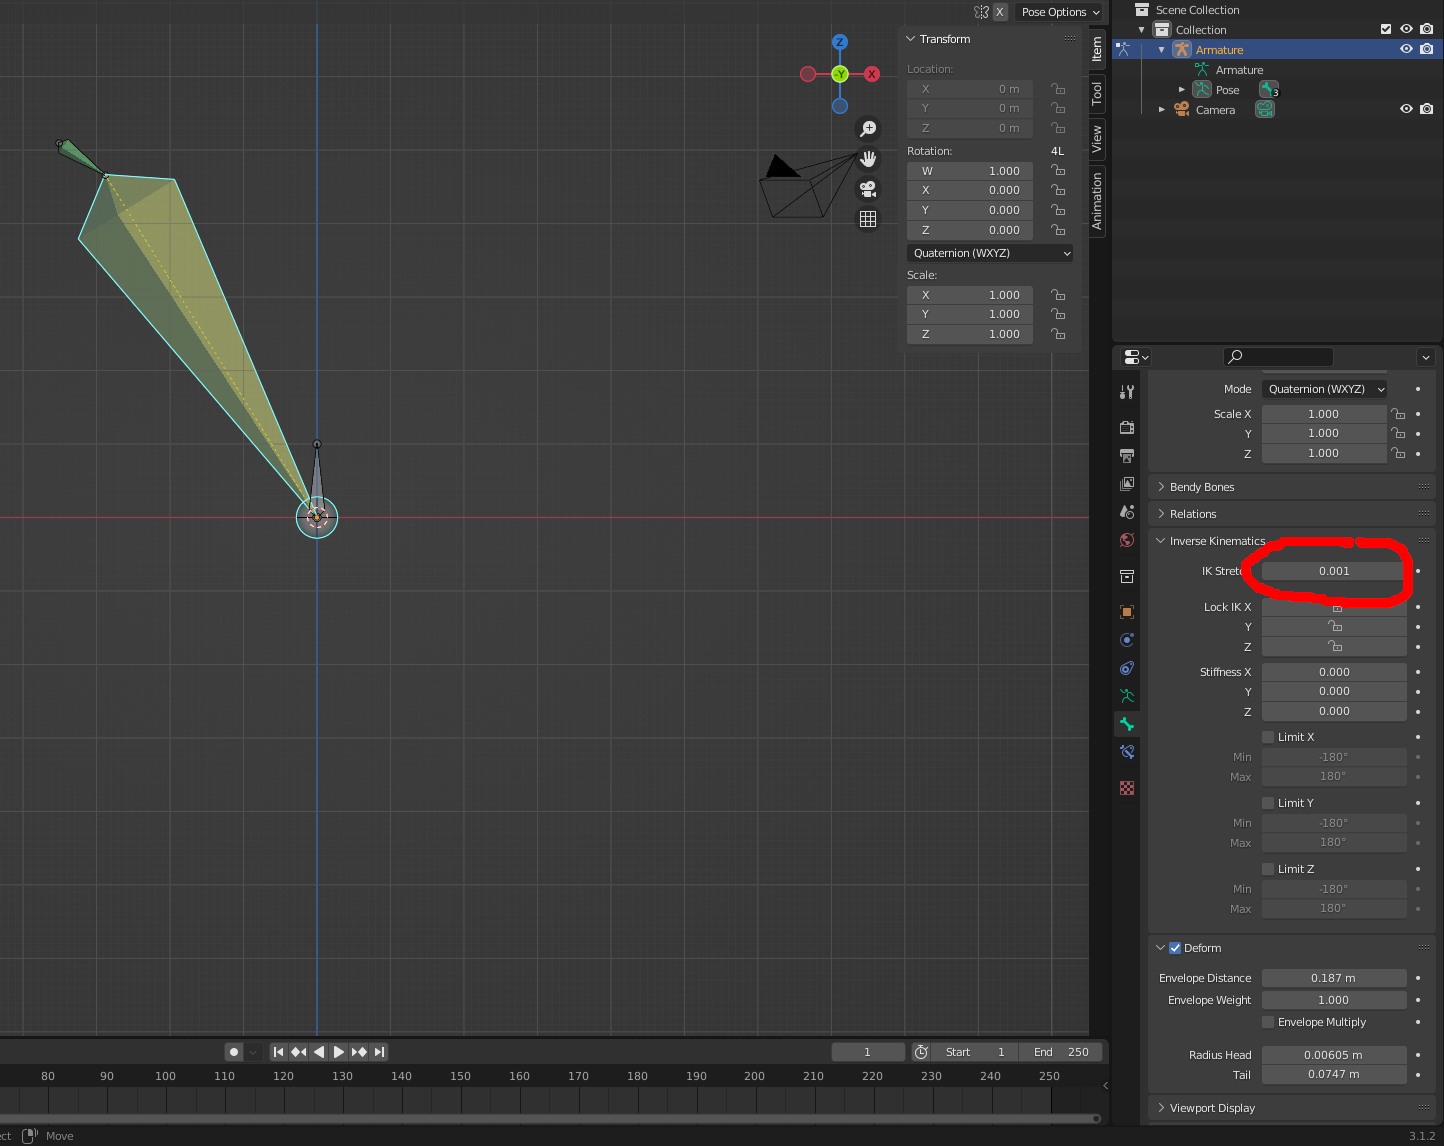Open Tool properties tab with wrench icon
The width and height of the screenshot is (1444, 1146).
pyautogui.click(x=1127, y=392)
